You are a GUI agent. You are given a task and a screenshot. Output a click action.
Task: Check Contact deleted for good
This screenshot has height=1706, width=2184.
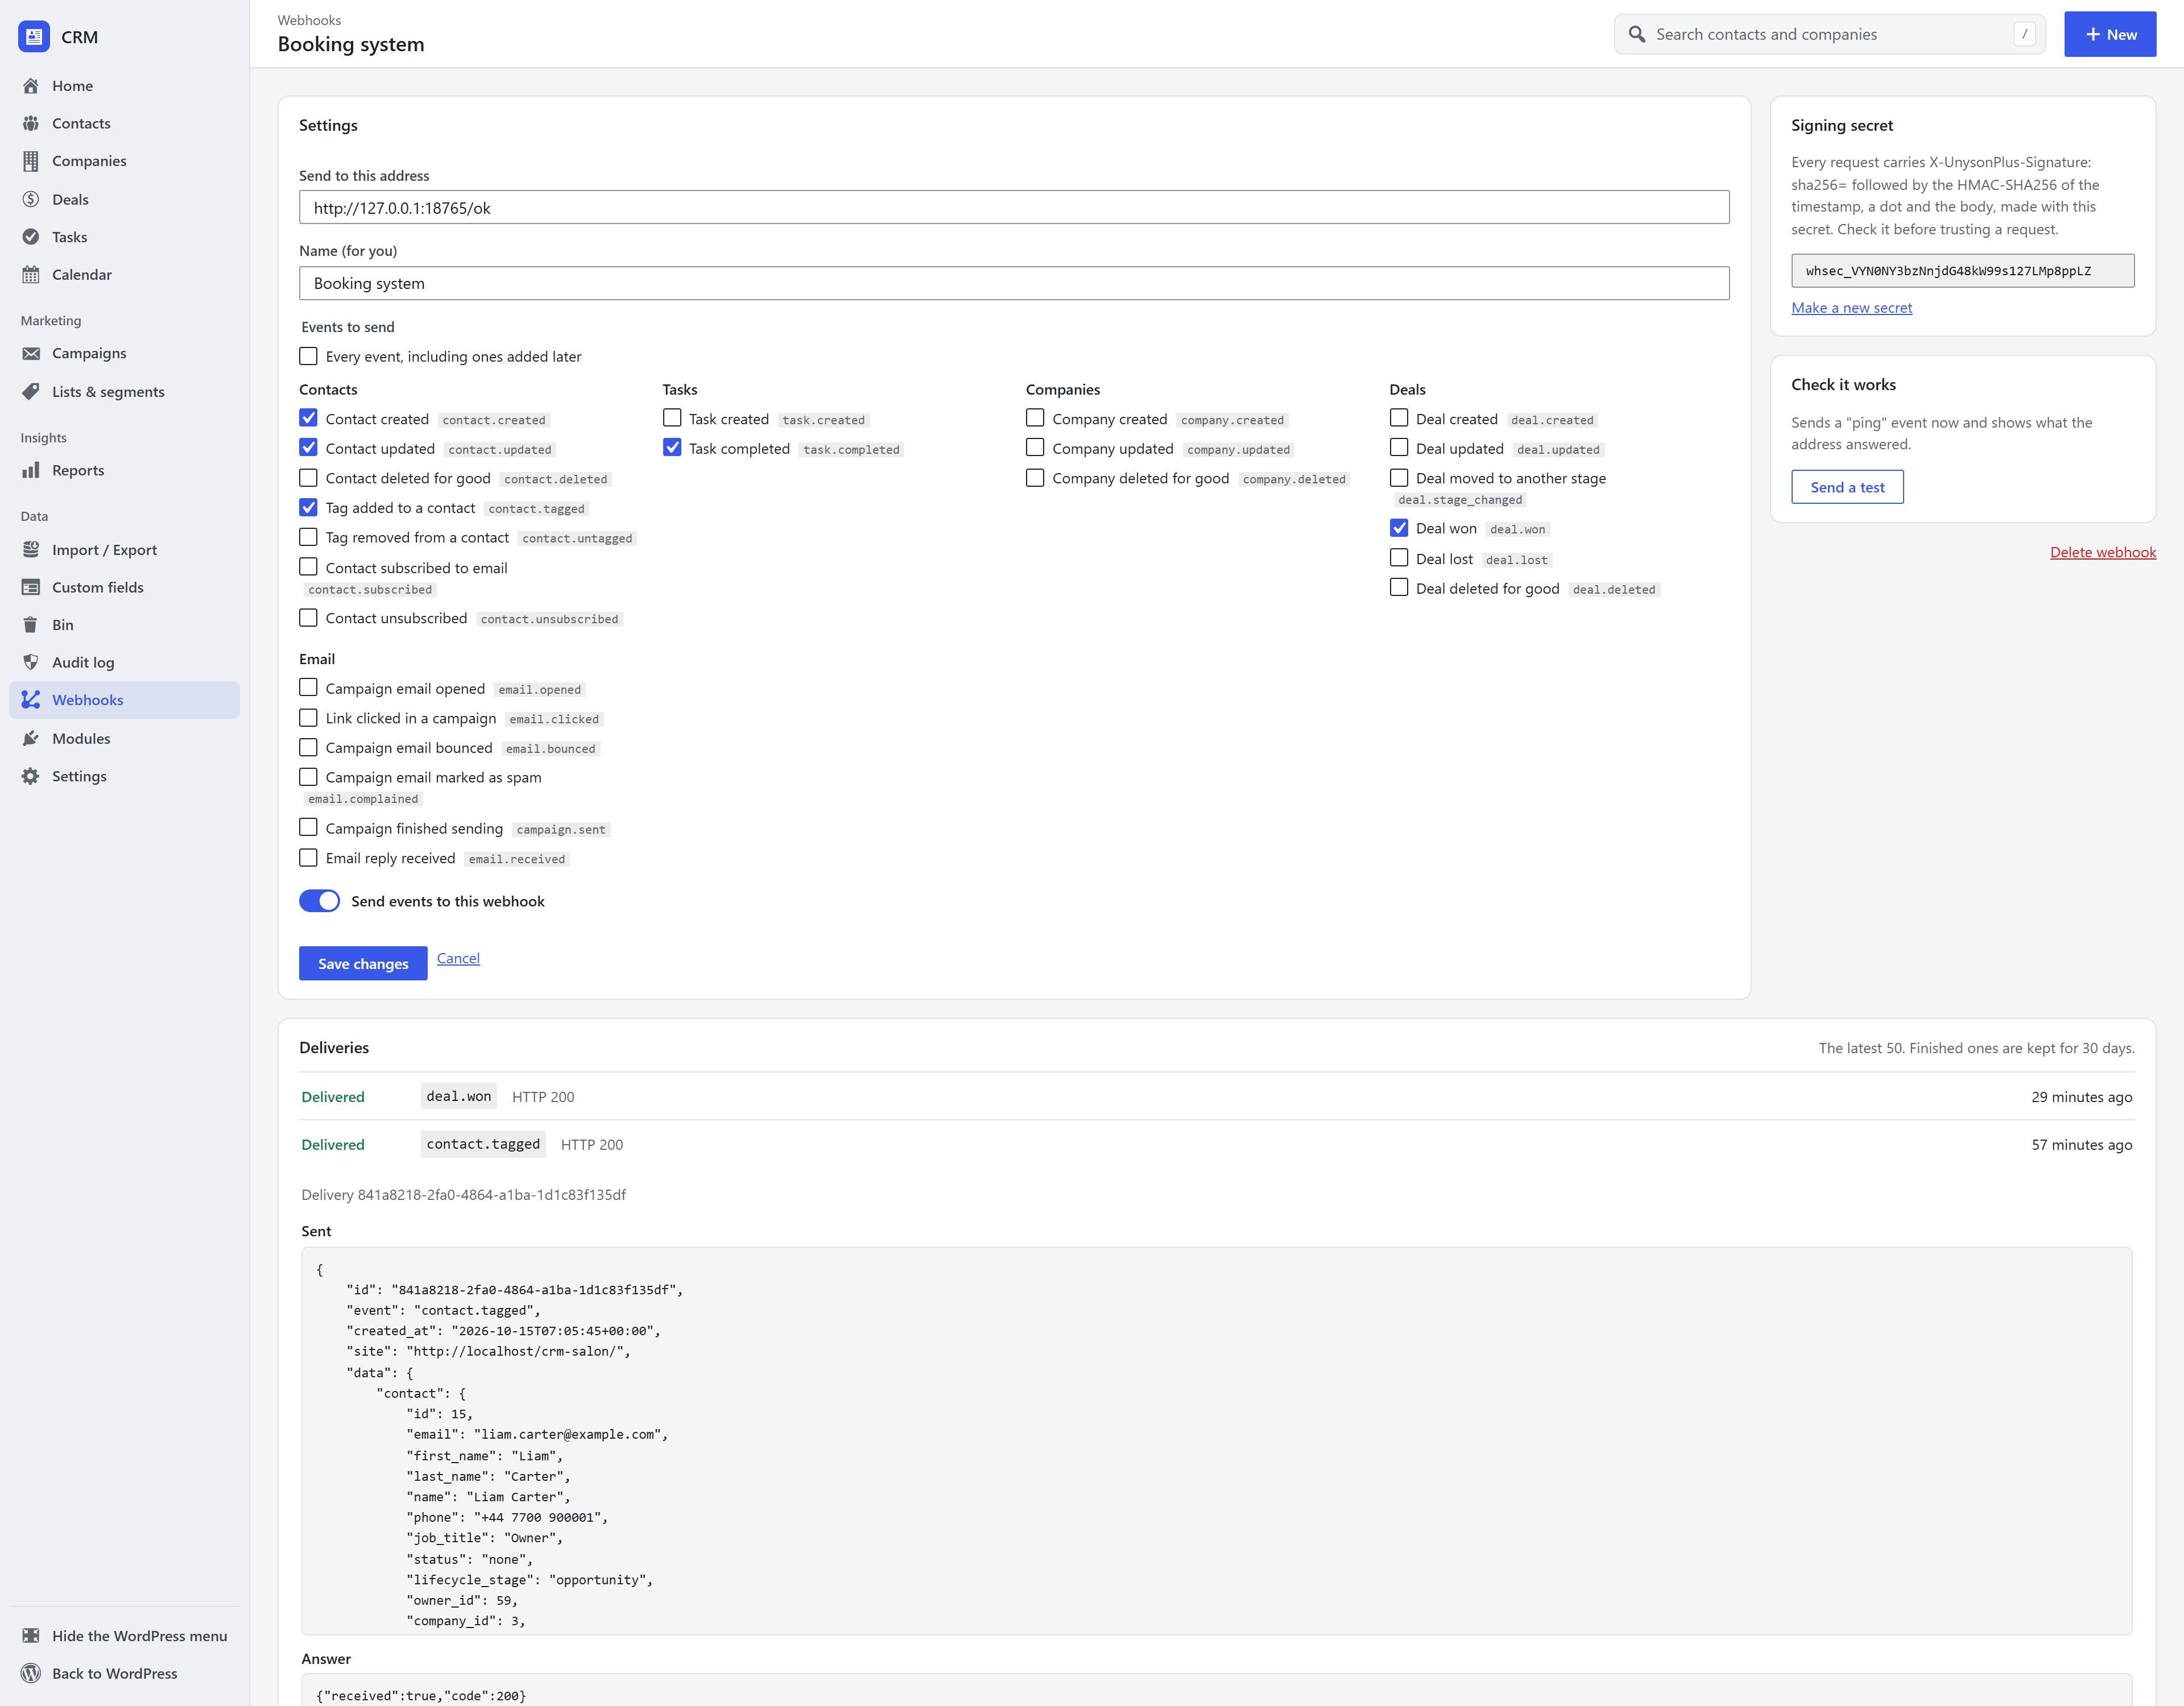click(308, 478)
